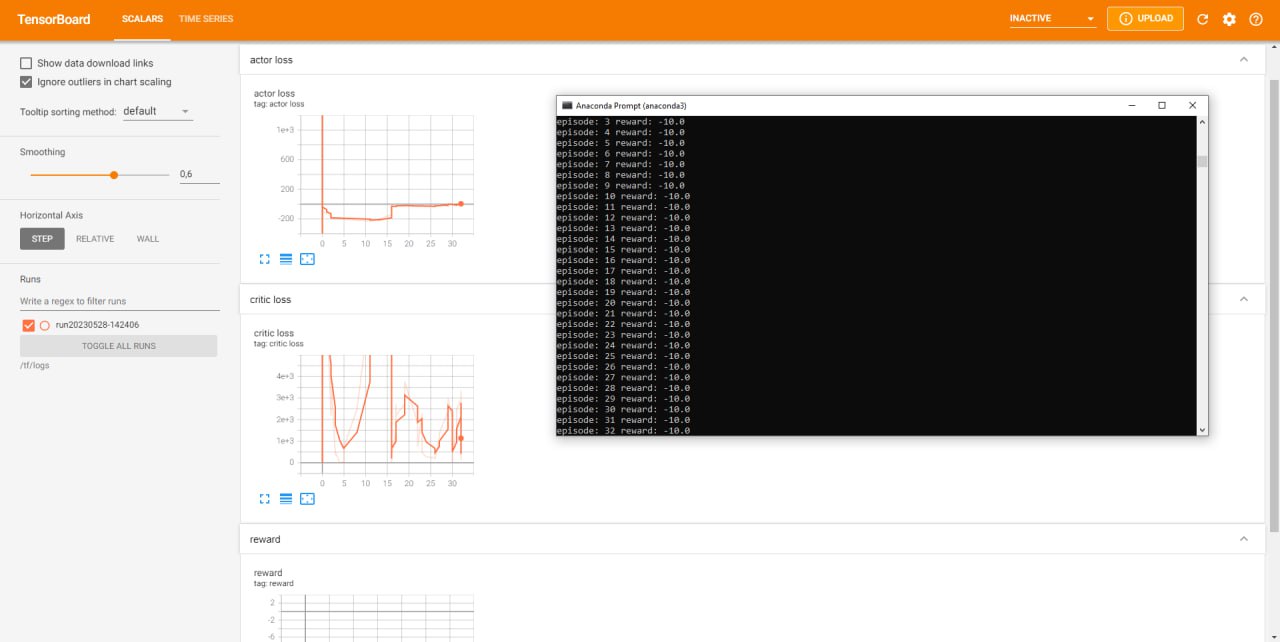Image resolution: width=1280 pixels, height=642 pixels.
Task: Open Tooltip sorting method dropdown
Action: pos(157,111)
